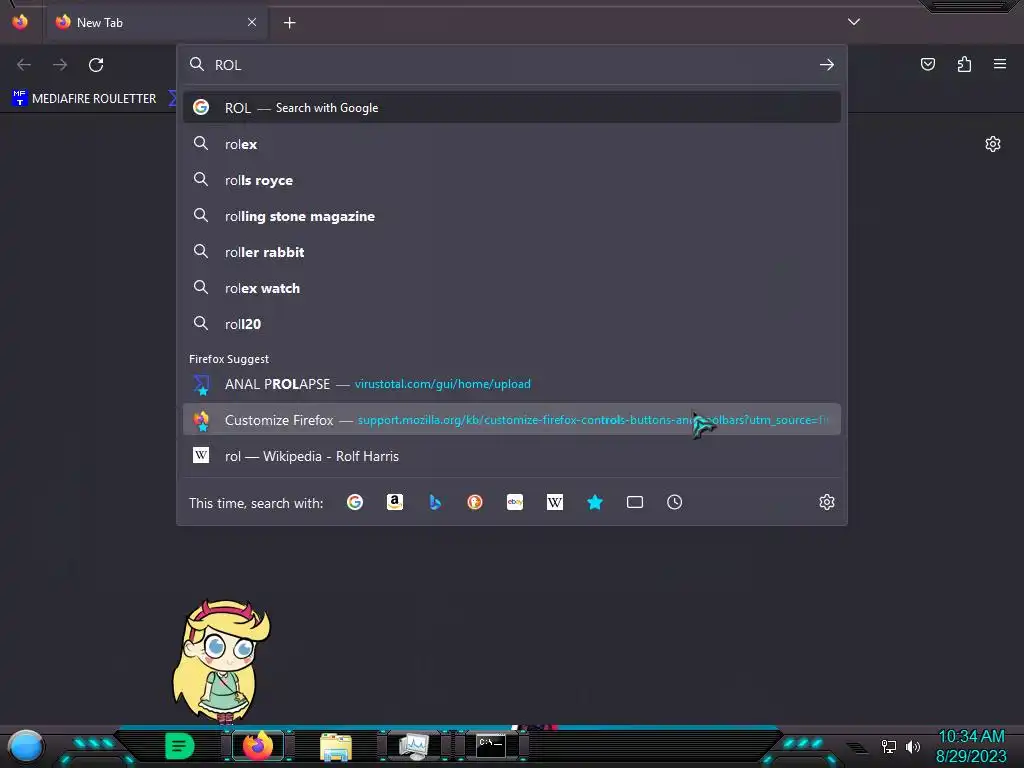This screenshot has height=768, width=1024.
Task: Click Firefox icon on the taskbar
Action: pos(258,746)
